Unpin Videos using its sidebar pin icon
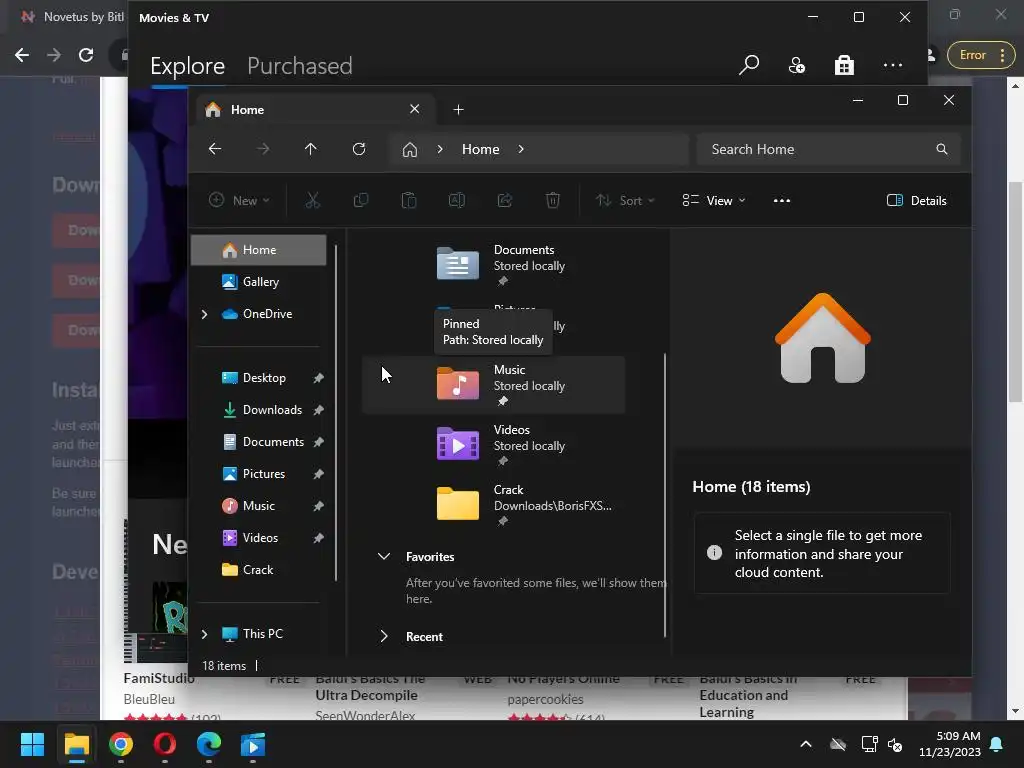 pyautogui.click(x=318, y=538)
